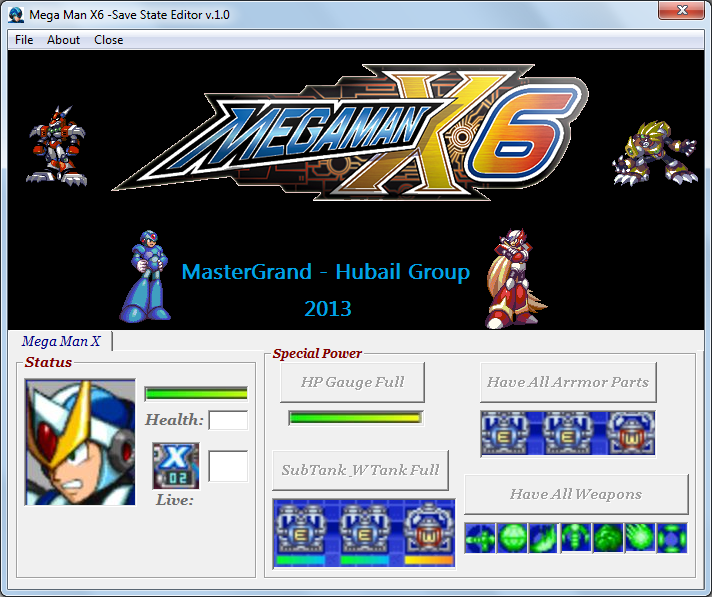Click the app icon in the title bar
The width and height of the screenshot is (713, 599).
pos(16,15)
